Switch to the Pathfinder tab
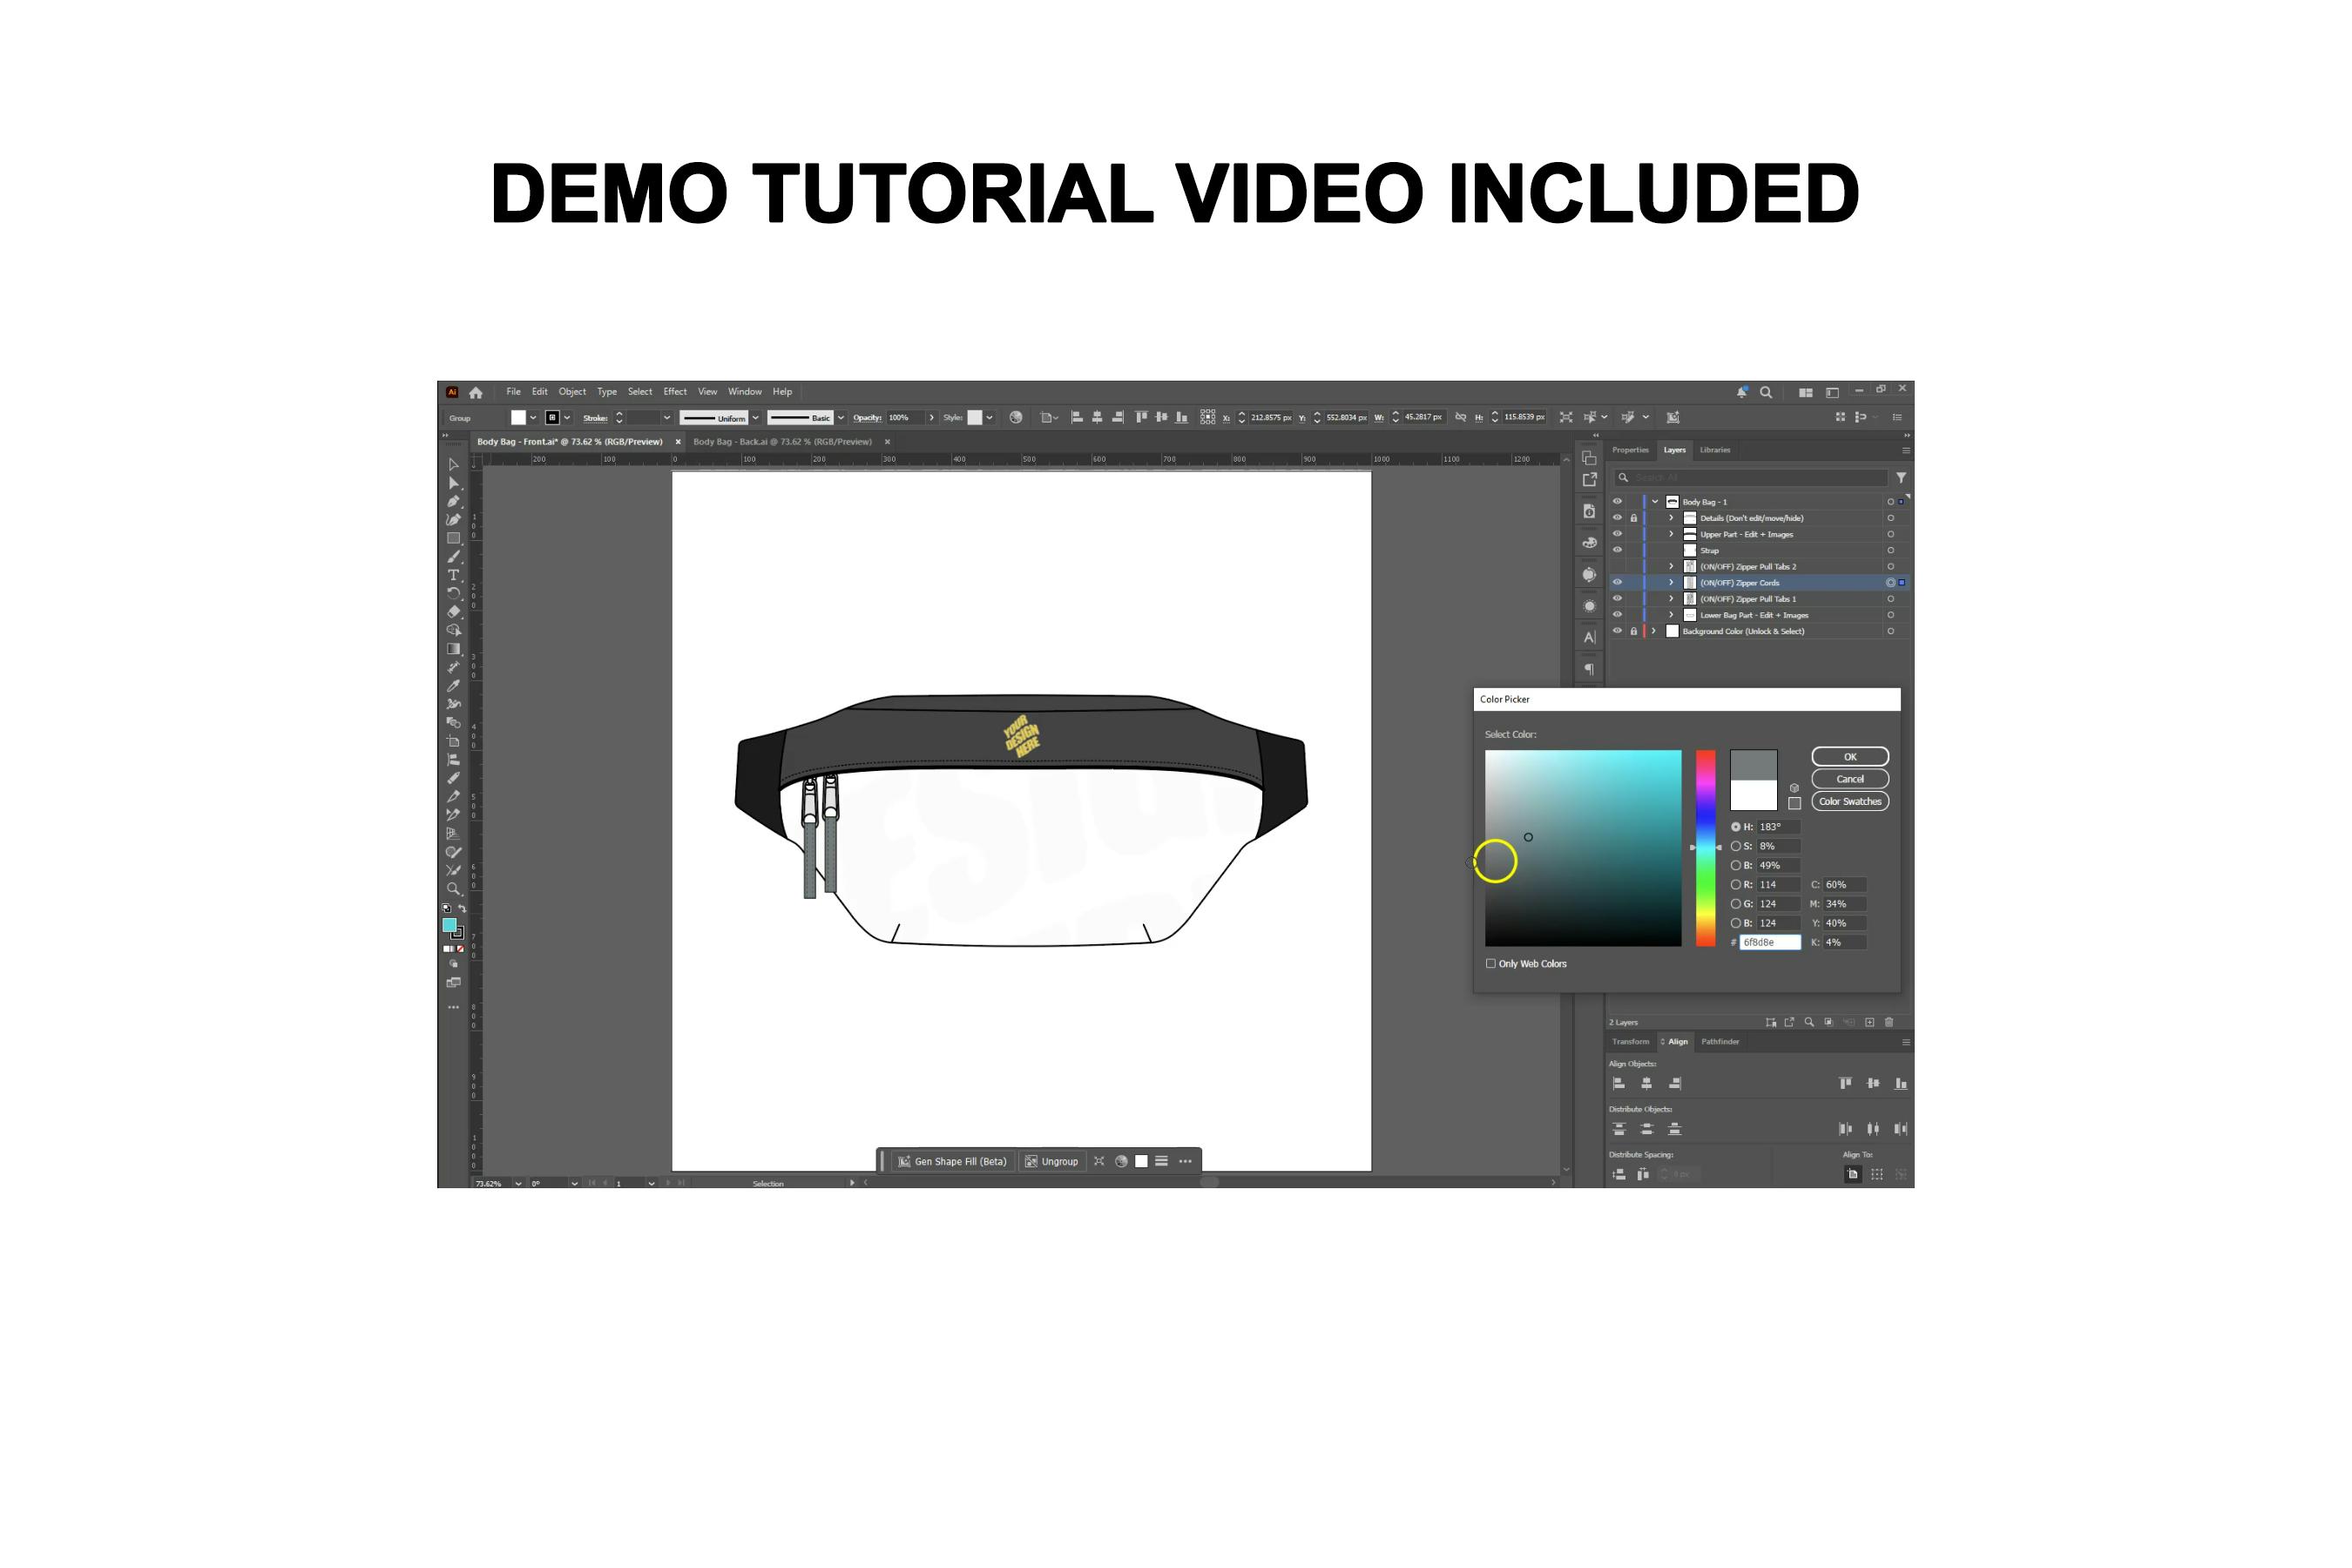Viewport: 2352px width, 1568px height. [1720, 1042]
